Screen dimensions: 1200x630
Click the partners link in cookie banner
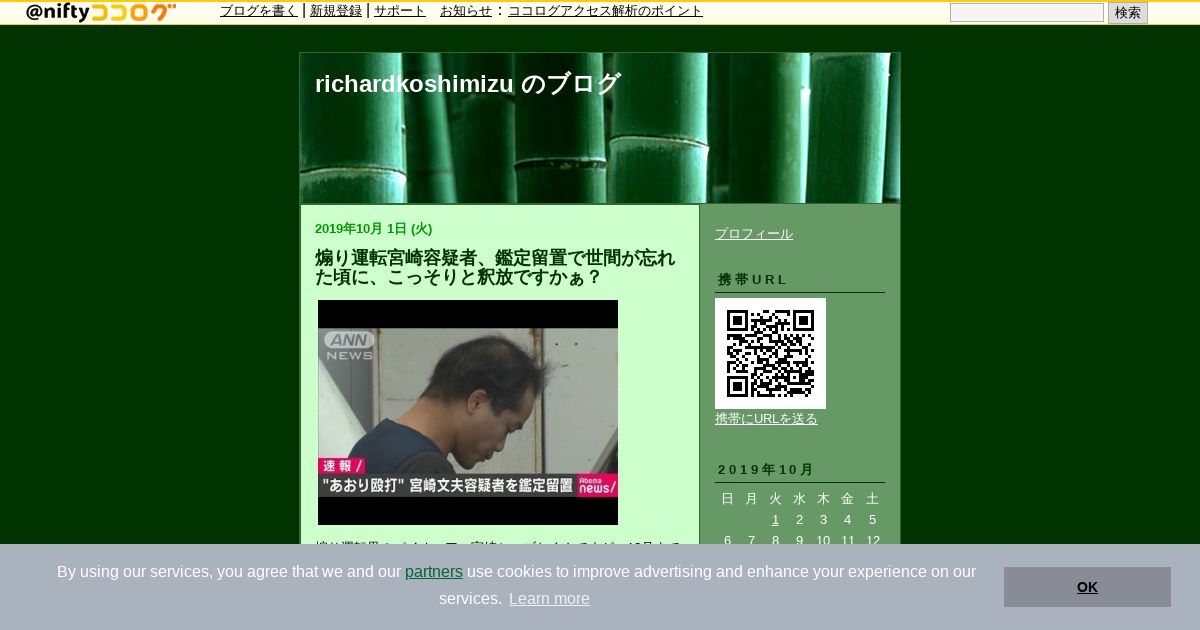click(x=434, y=572)
